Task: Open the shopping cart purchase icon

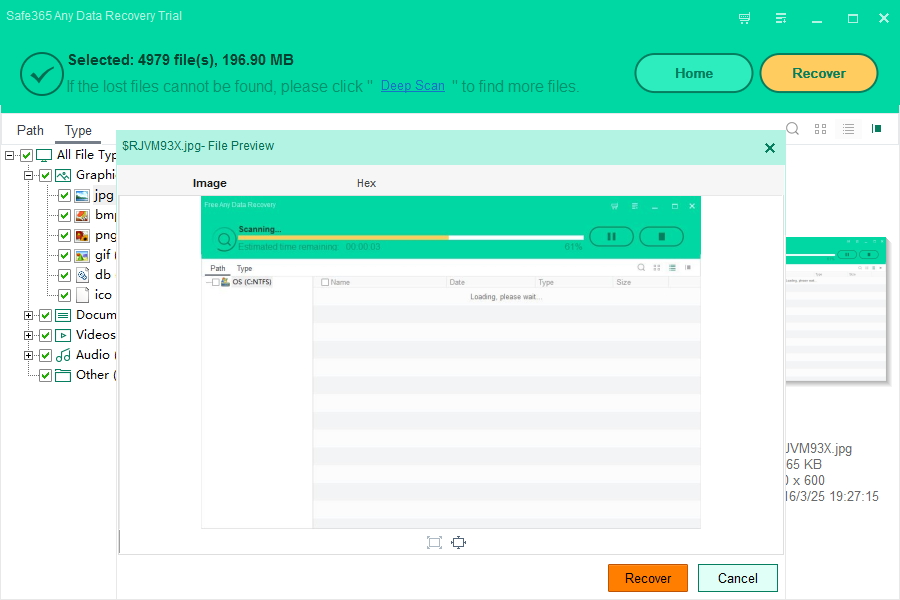Action: coord(744,18)
